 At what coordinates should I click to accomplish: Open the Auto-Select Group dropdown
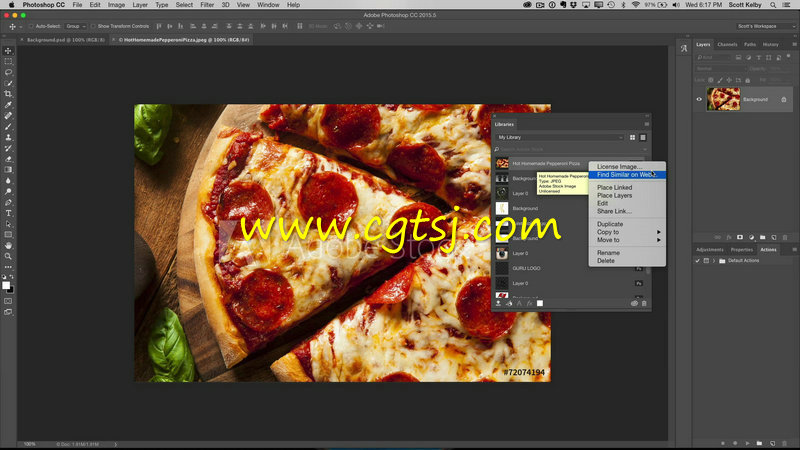coord(76,26)
